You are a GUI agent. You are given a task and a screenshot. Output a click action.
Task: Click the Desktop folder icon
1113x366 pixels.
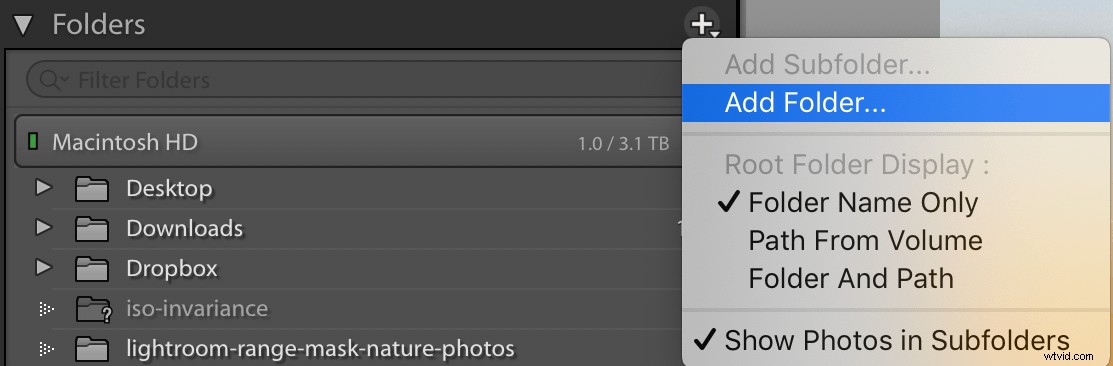[x=92, y=189]
